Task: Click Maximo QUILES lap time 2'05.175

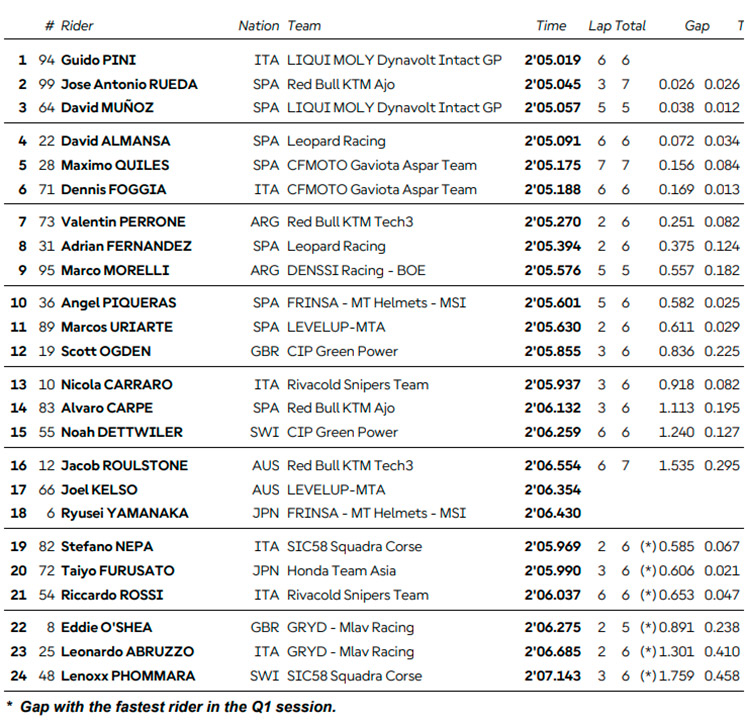Action: (x=553, y=165)
